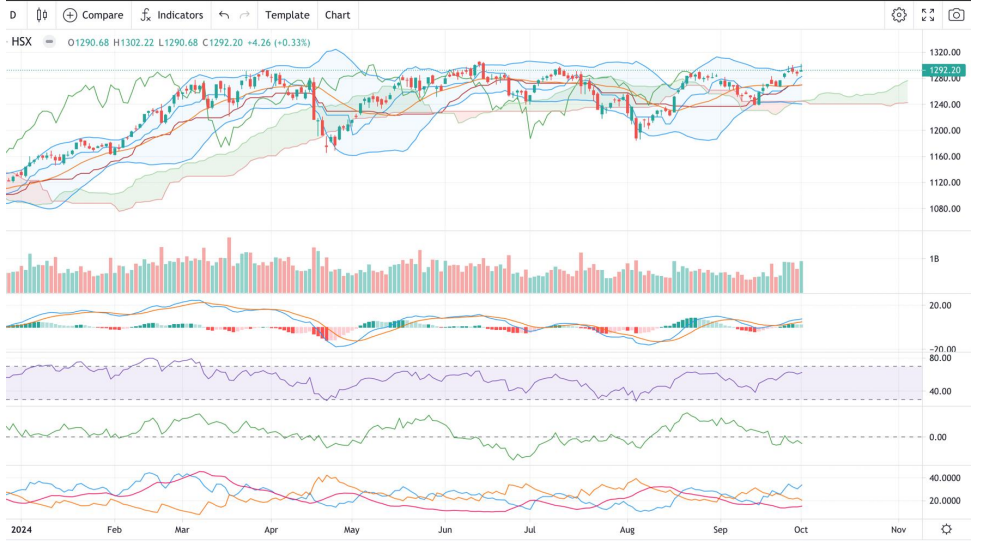Enter fullscreen chart mode
The height and width of the screenshot is (553, 983).
point(928,15)
